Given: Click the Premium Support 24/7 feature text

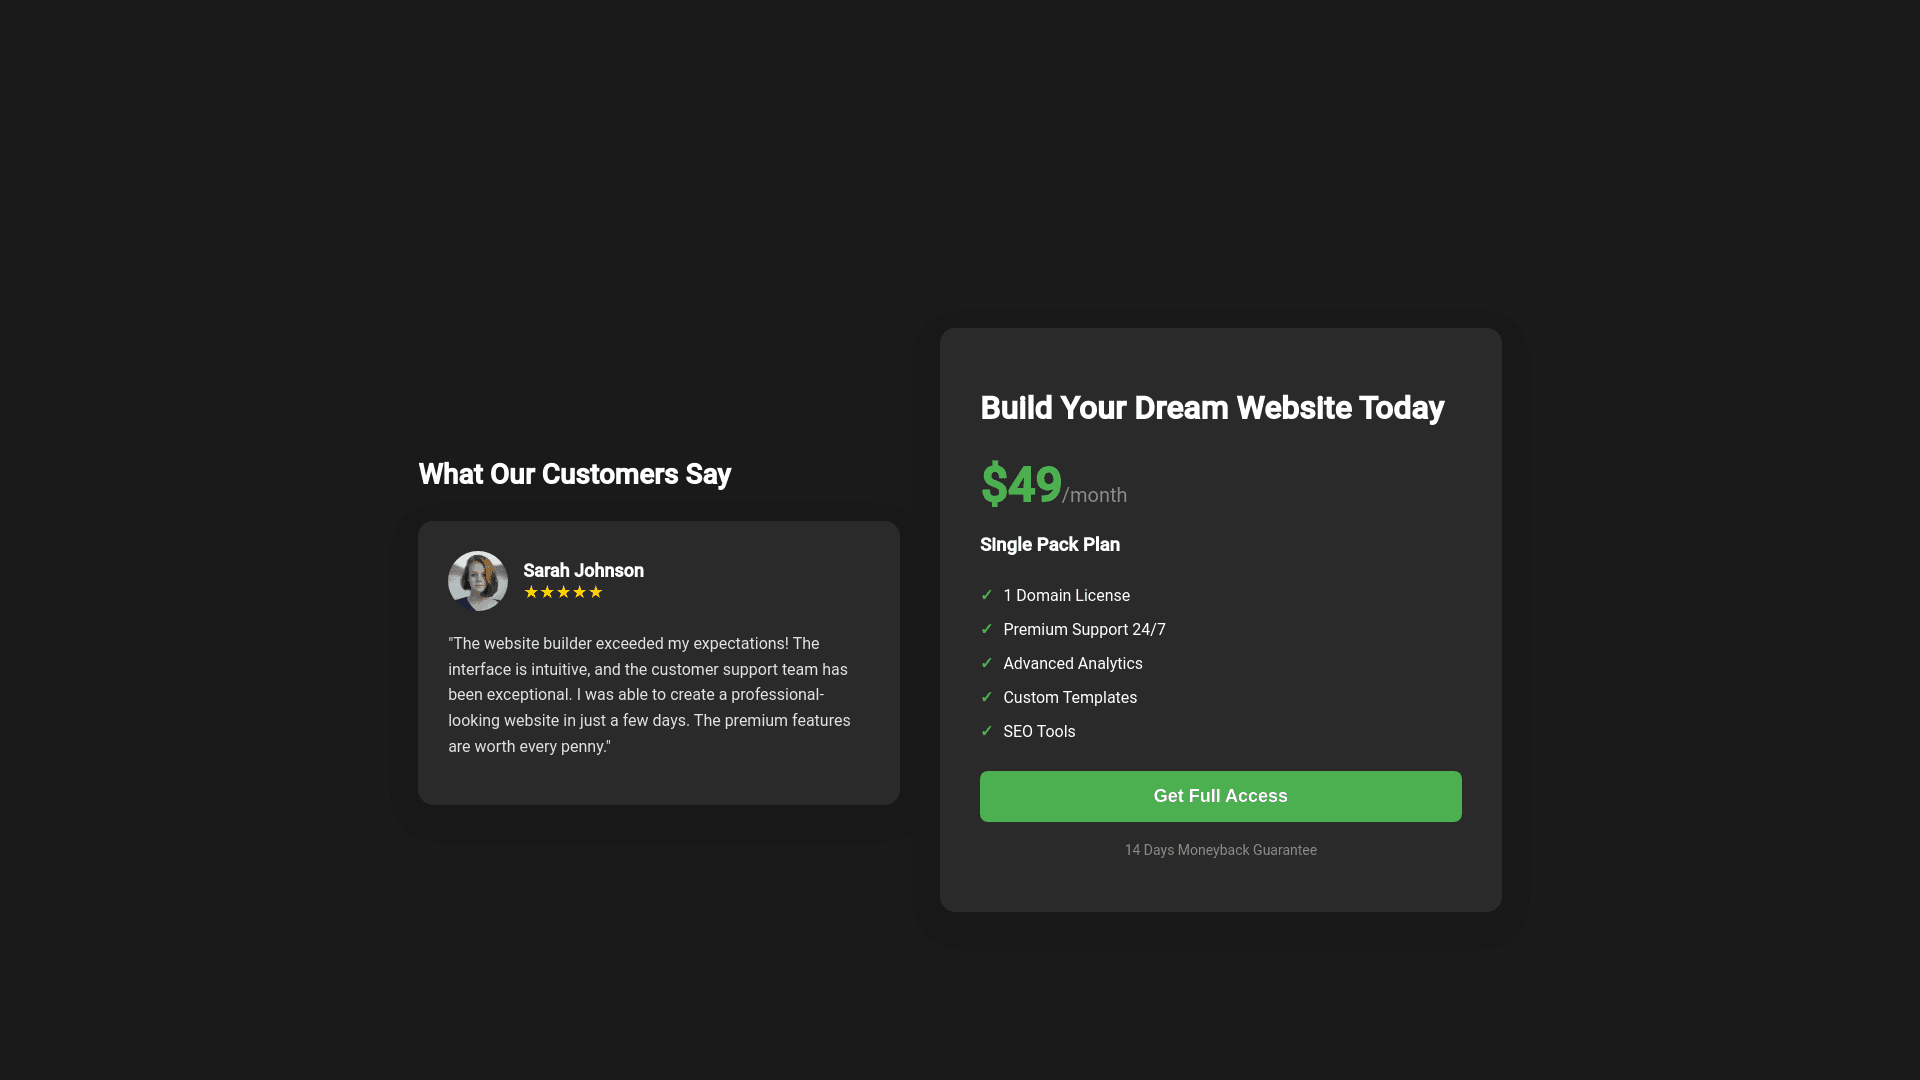Looking at the screenshot, I should click(1084, 629).
